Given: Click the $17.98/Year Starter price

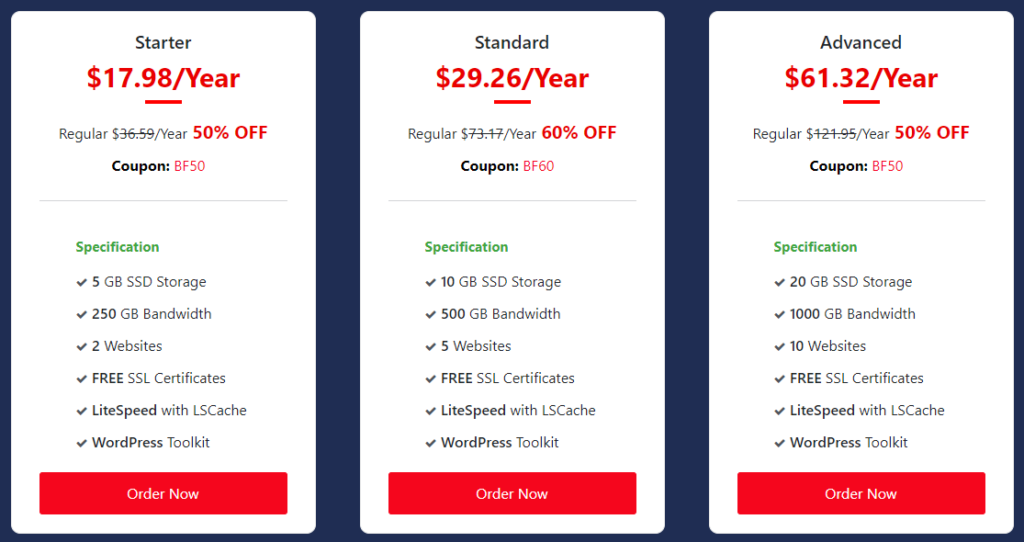Looking at the screenshot, I should pyautogui.click(x=163, y=78).
